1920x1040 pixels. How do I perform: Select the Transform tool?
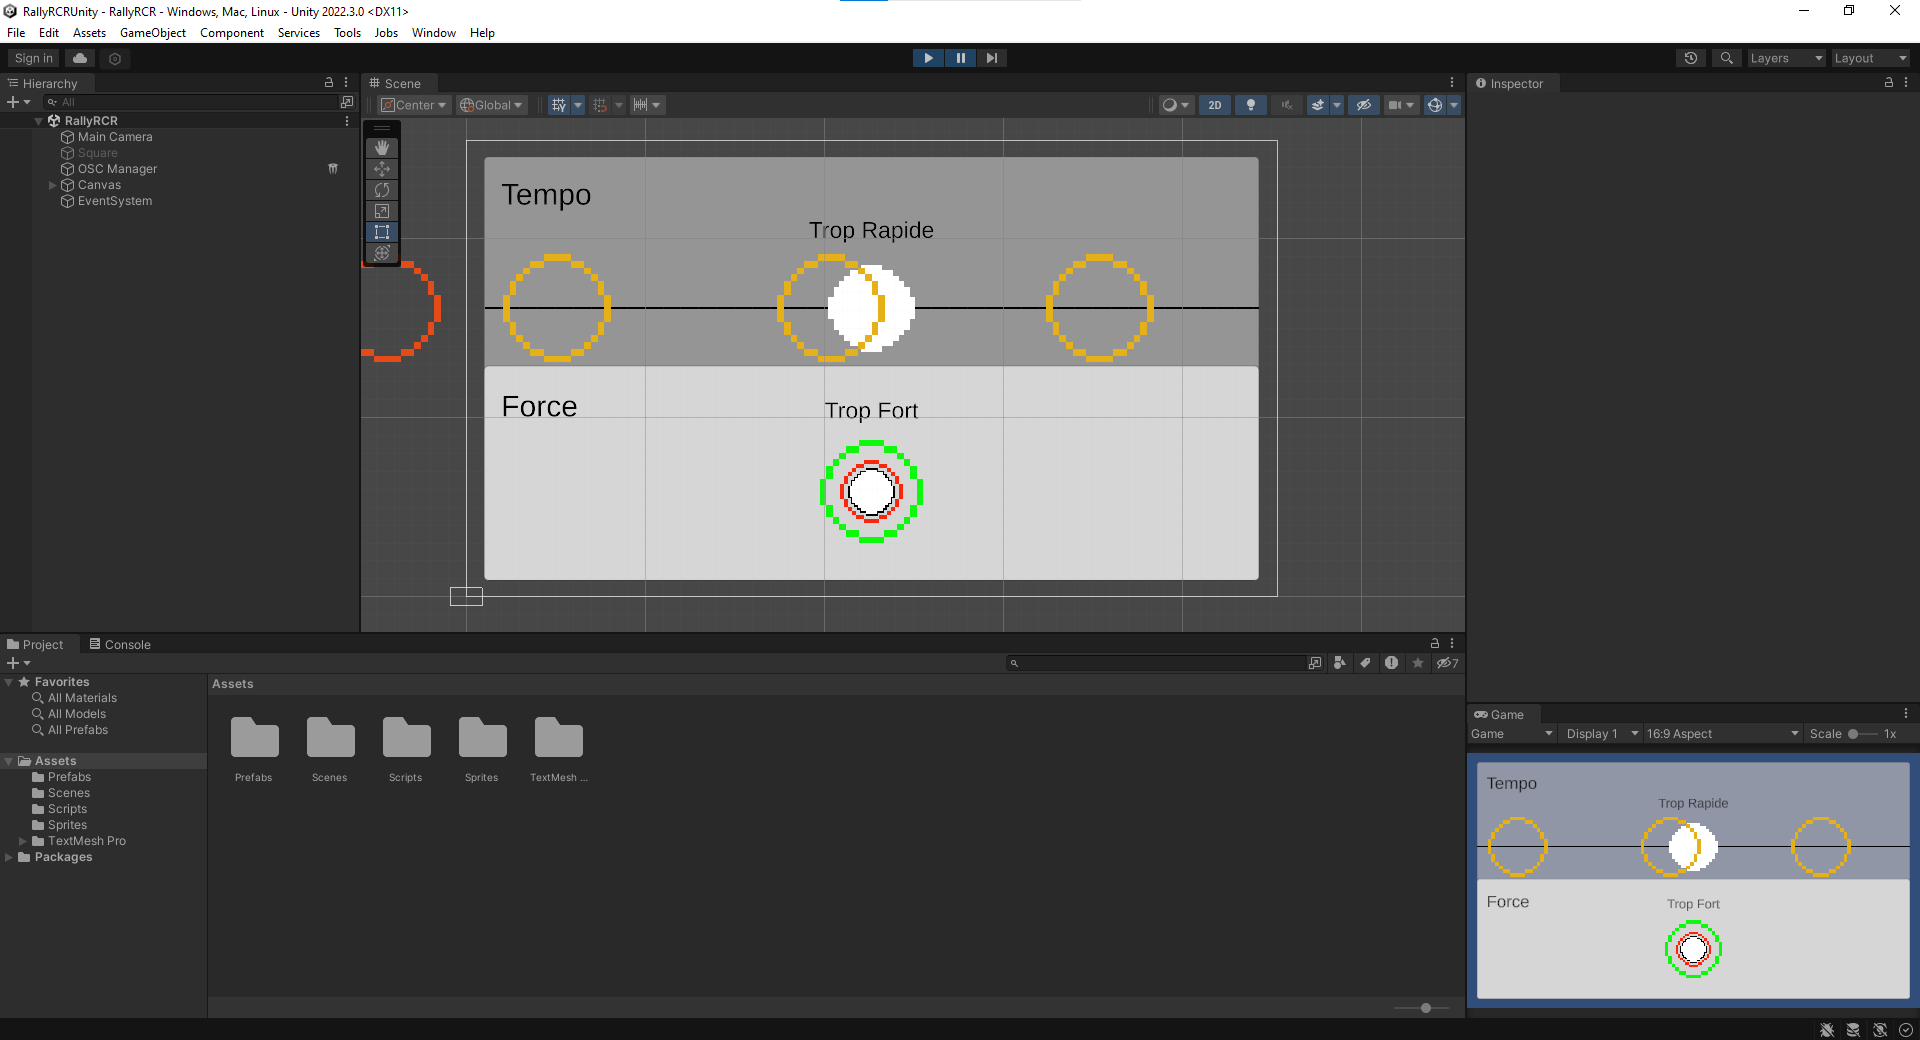[x=382, y=253]
